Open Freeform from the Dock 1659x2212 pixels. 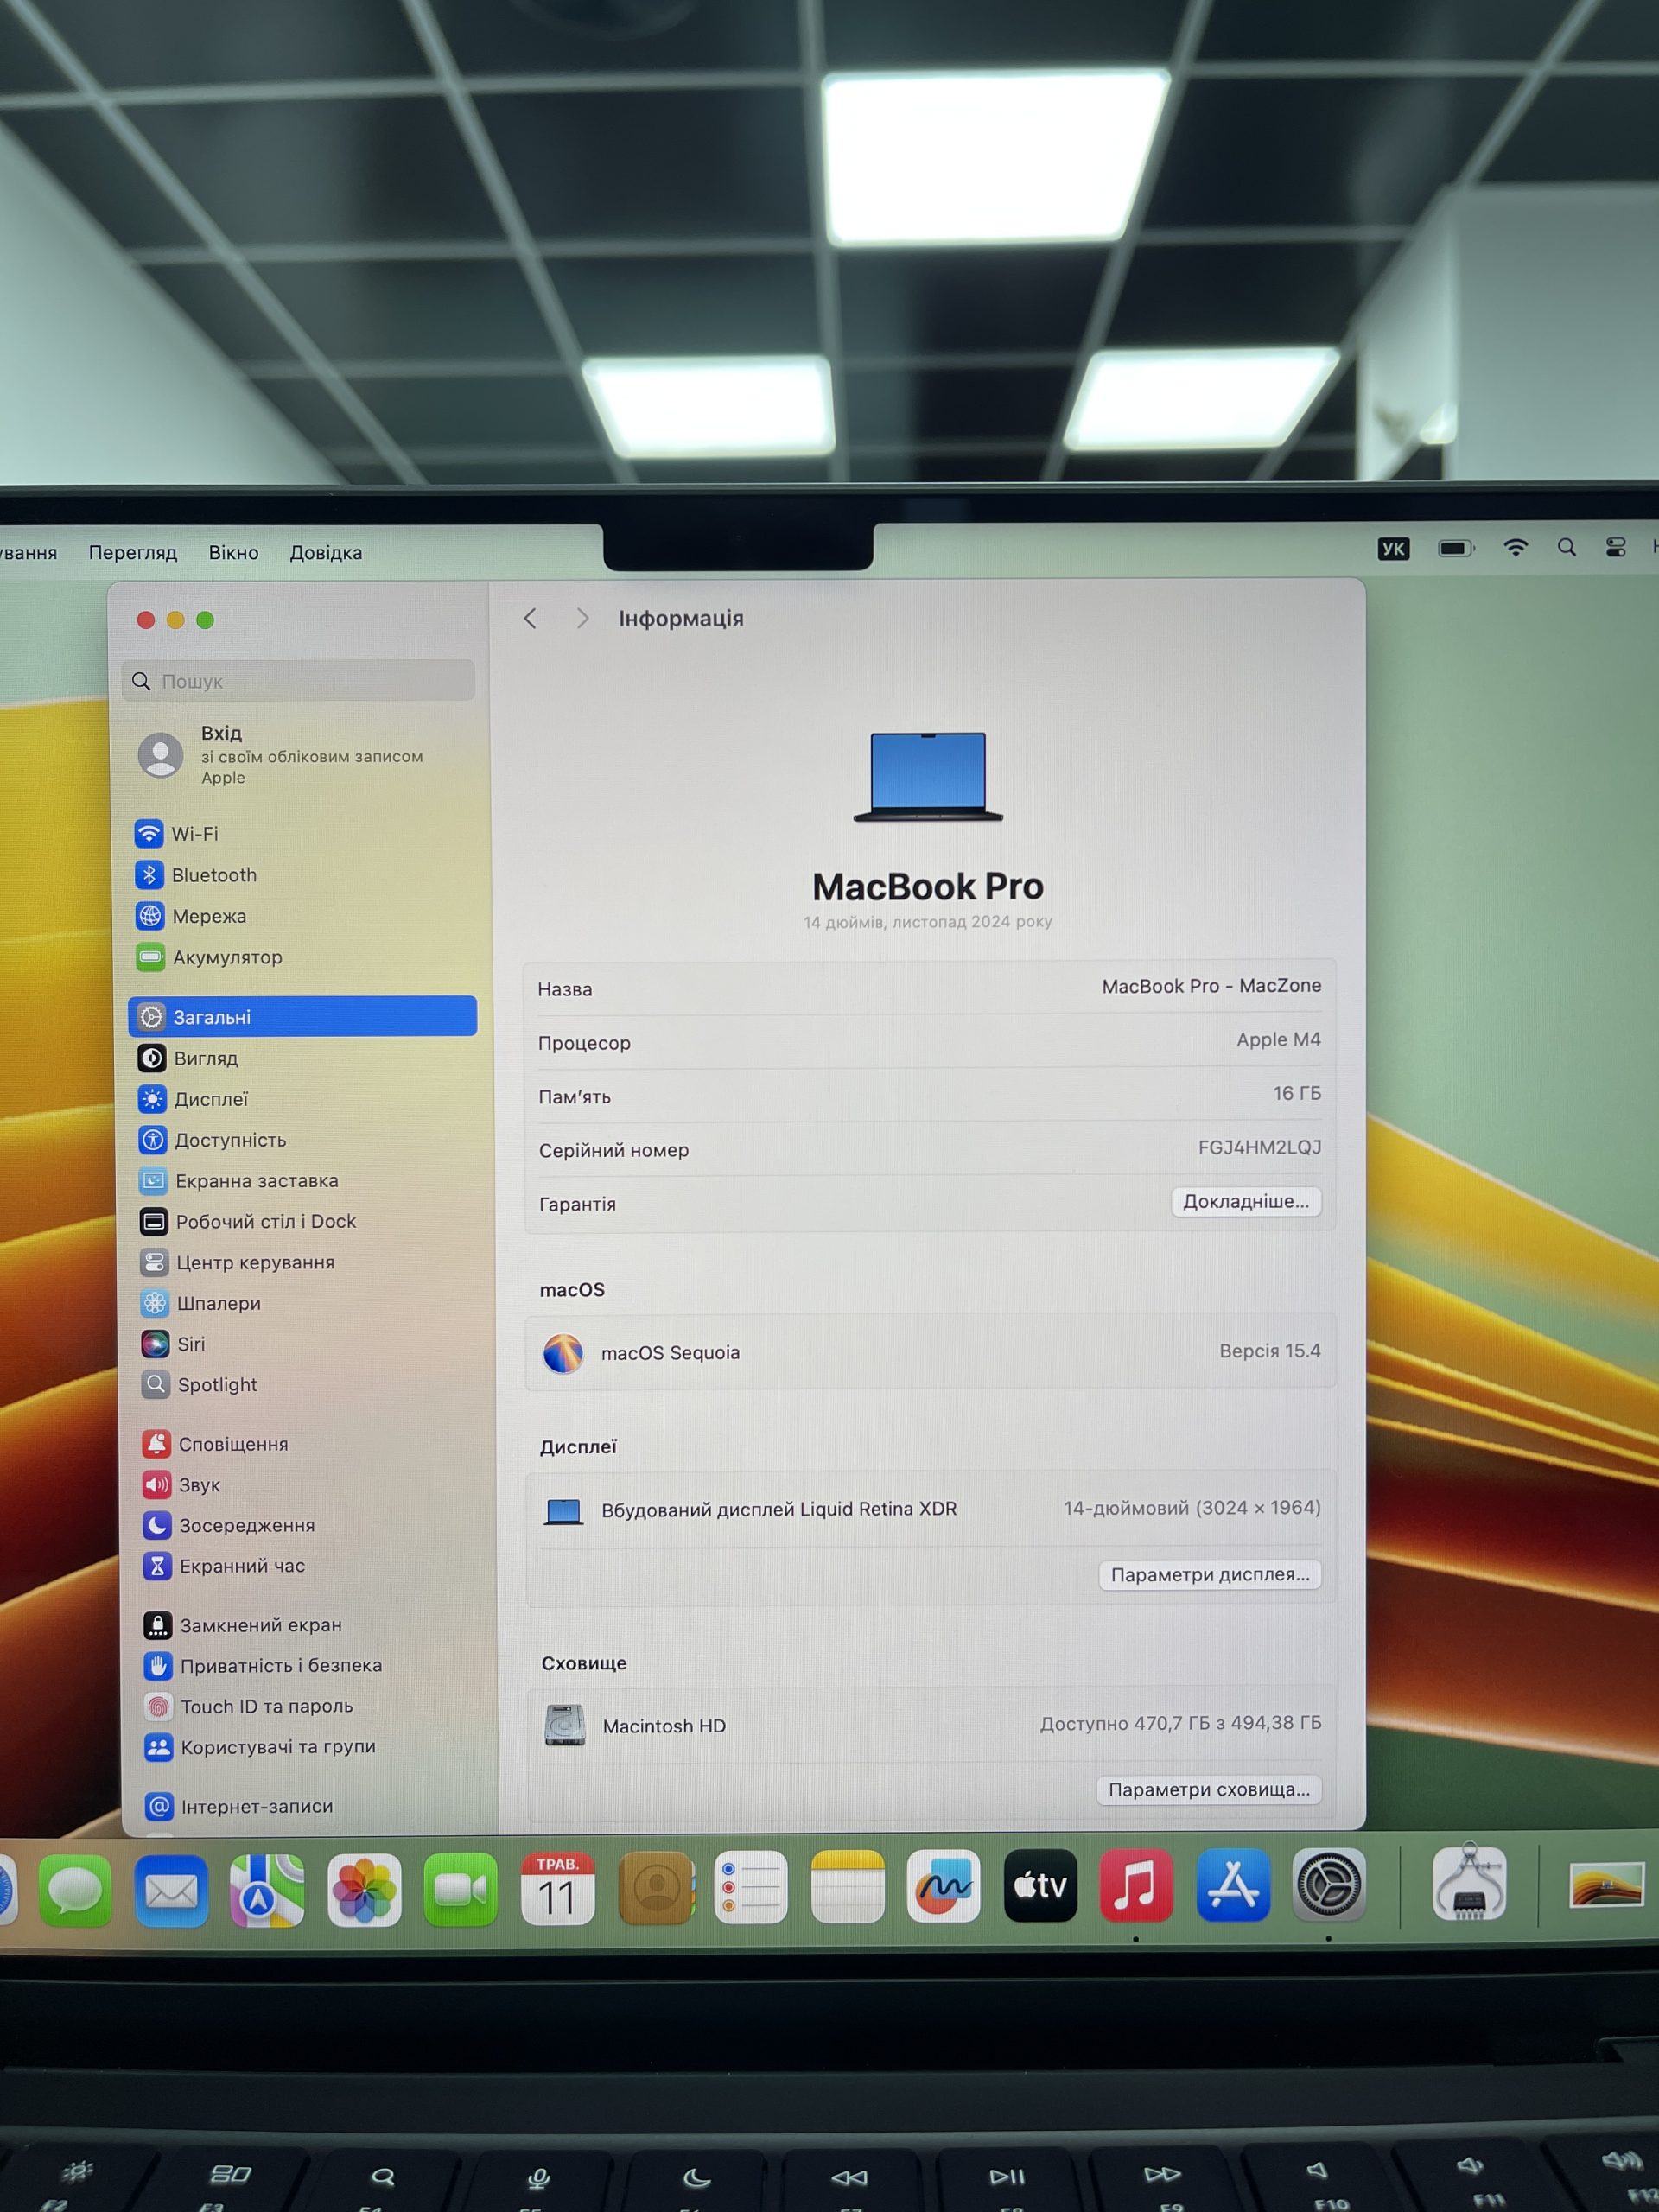click(944, 1885)
